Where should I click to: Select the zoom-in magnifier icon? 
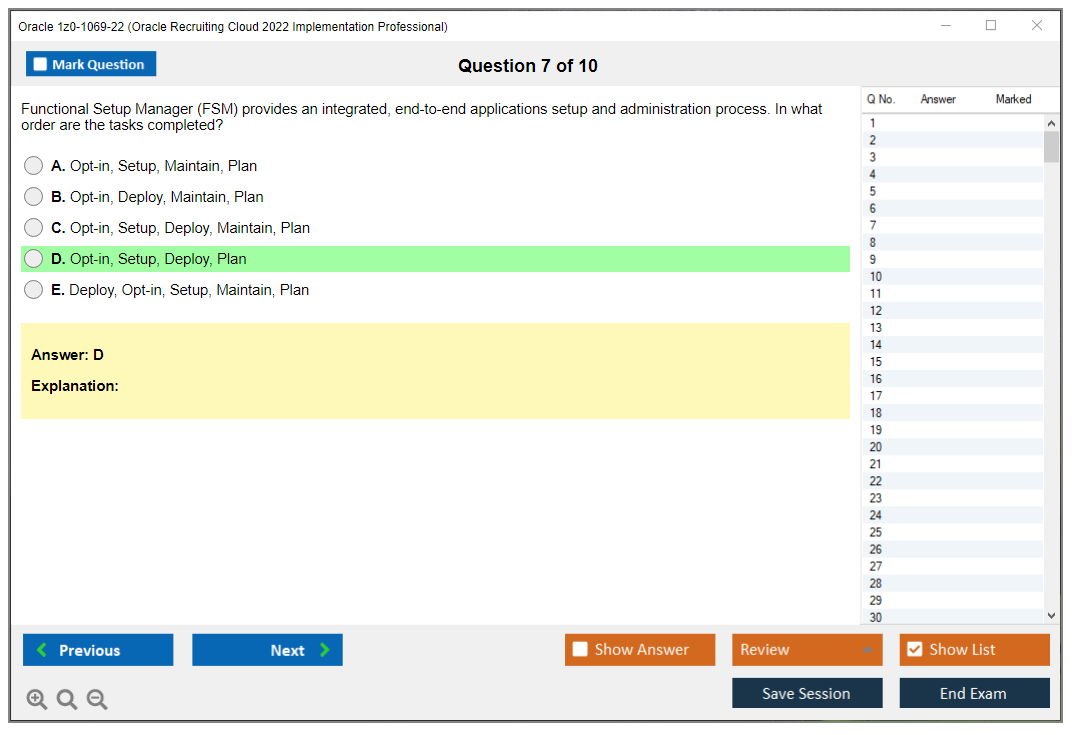[x=36, y=699]
